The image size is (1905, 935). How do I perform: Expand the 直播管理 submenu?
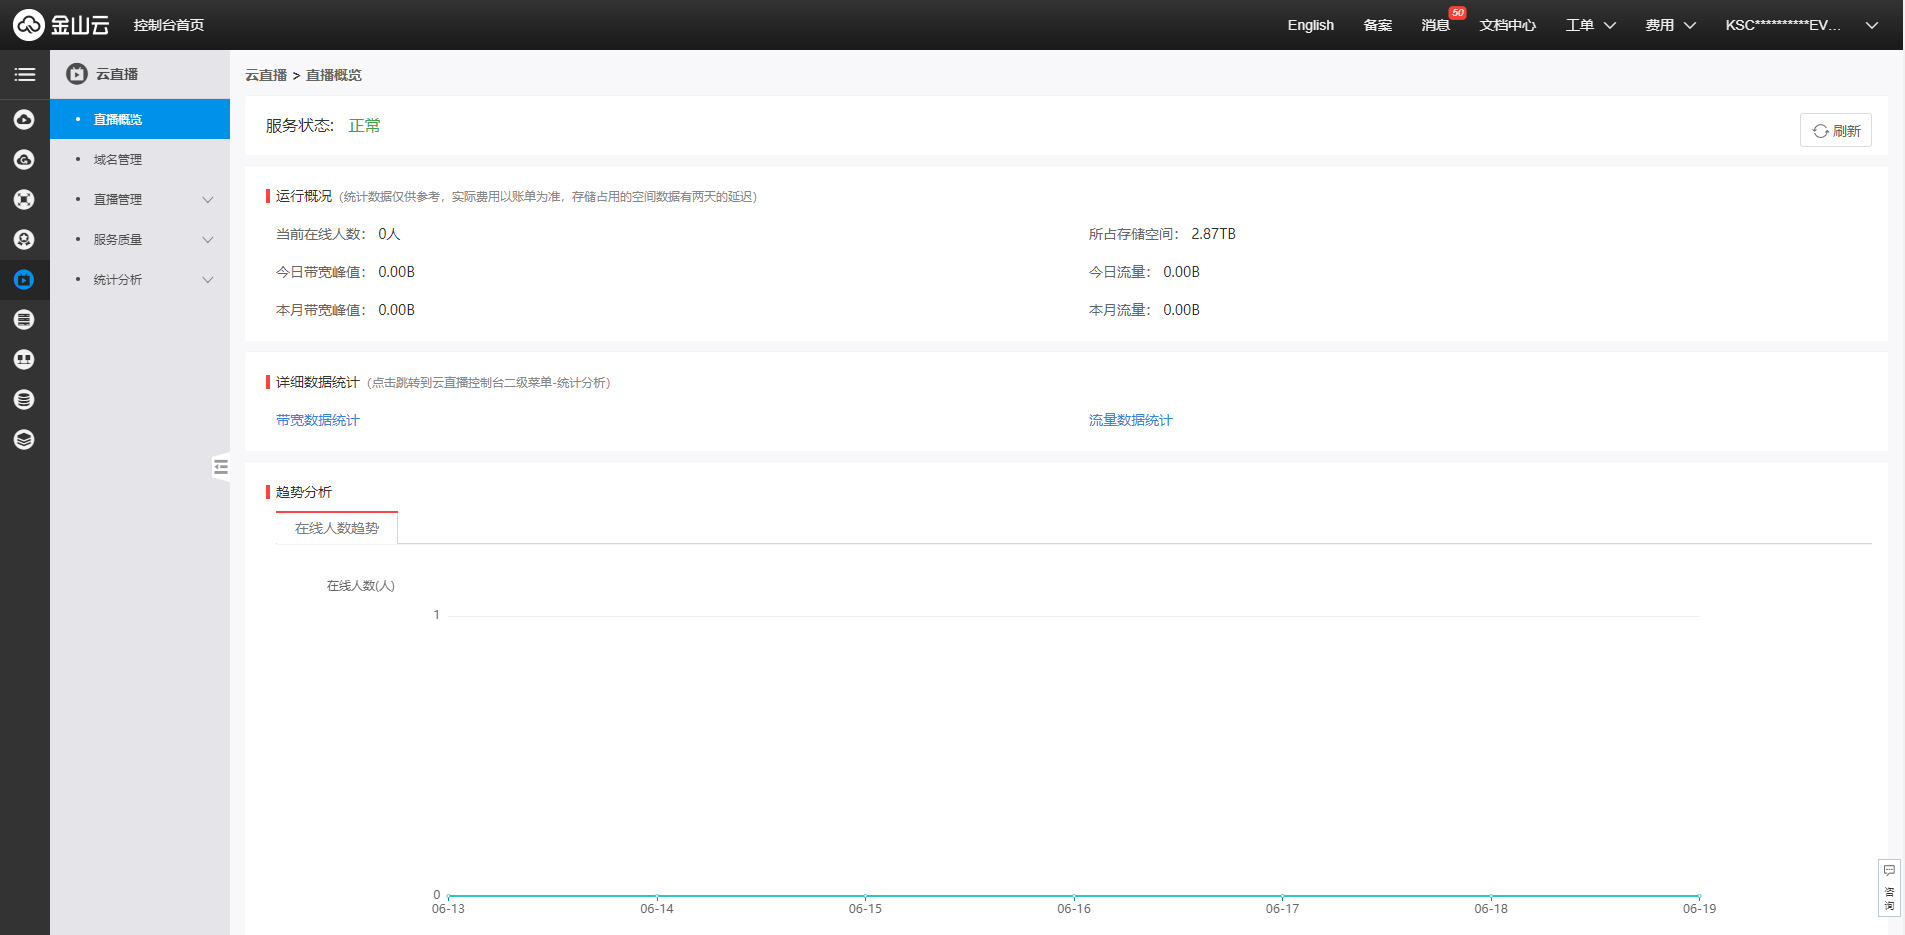(x=208, y=200)
